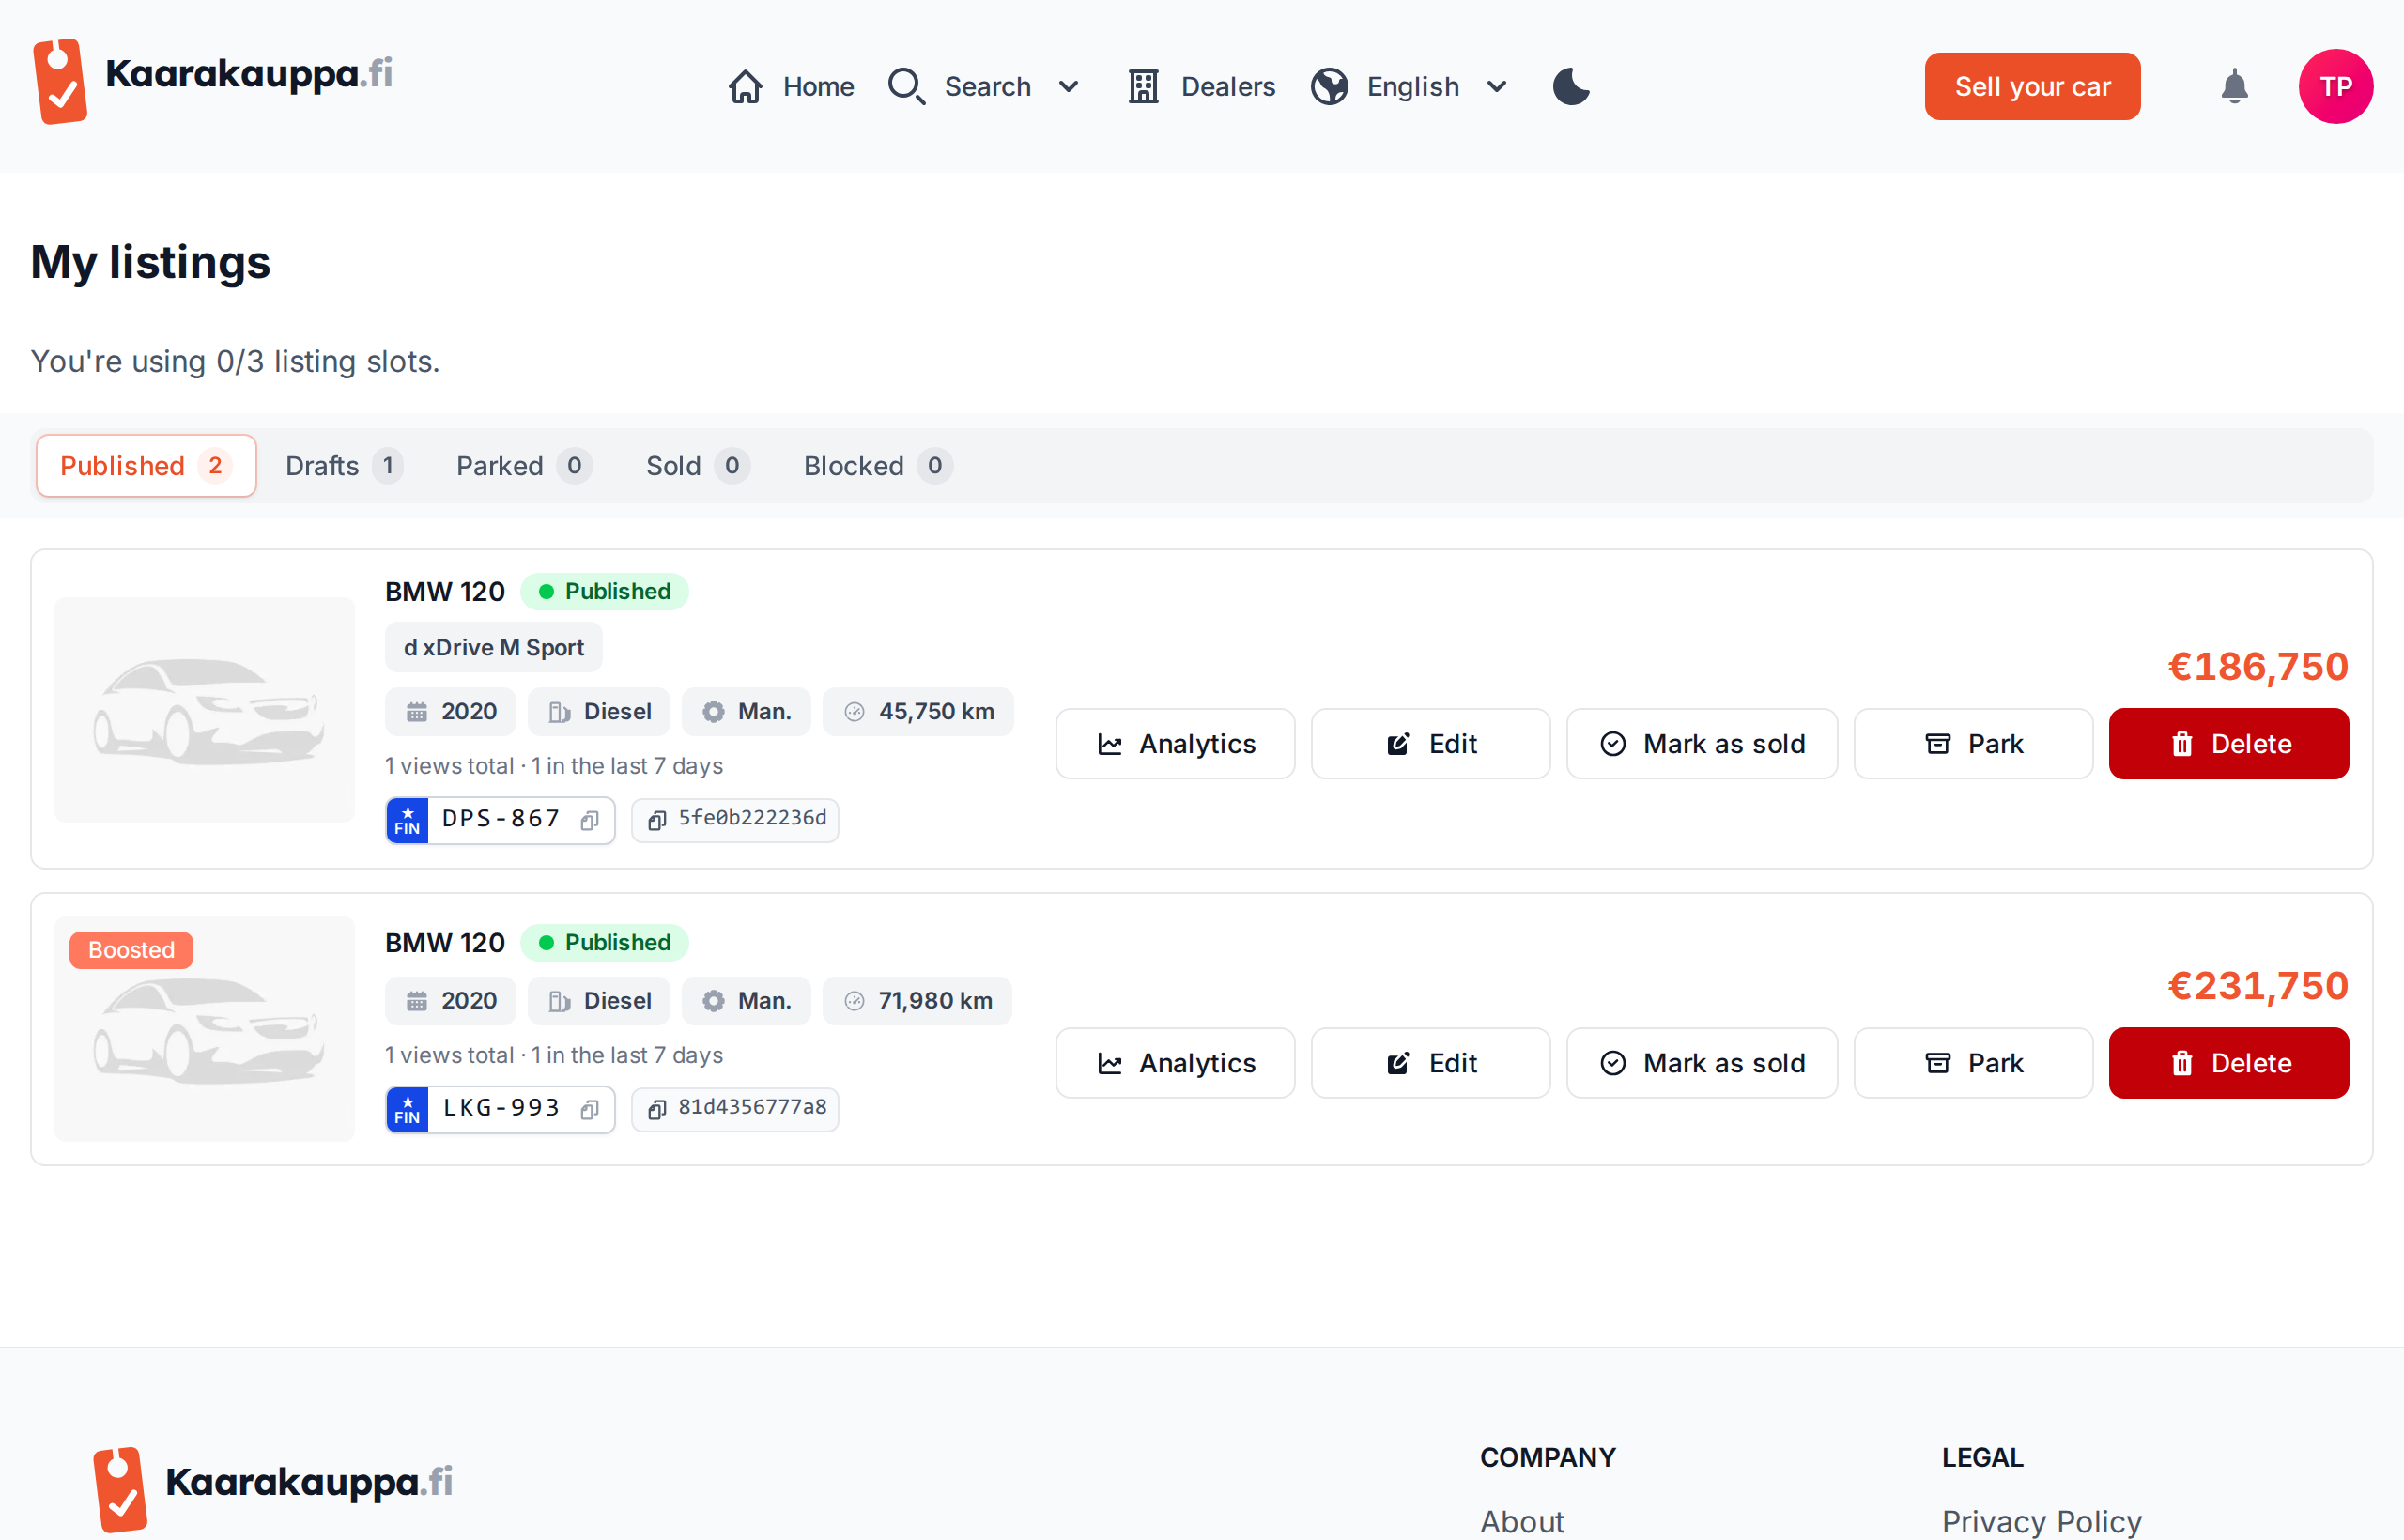Image resolution: width=2404 pixels, height=1540 pixels.
Task: Open the Privacy Policy footer link
Action: coord(2041,1521)
